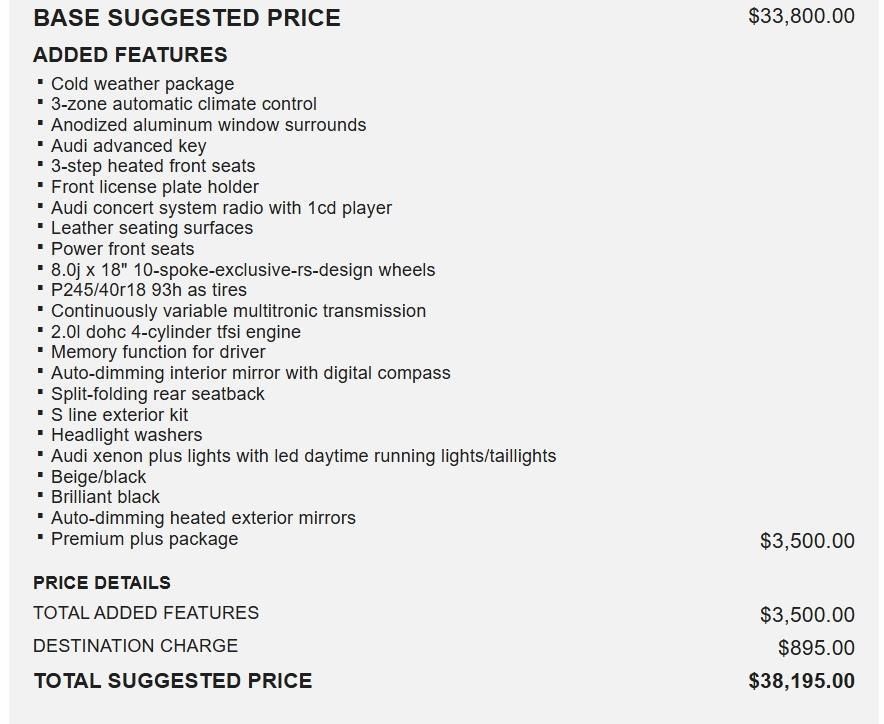Select the Cold weather package item
This screenshot has height=724, width=884.
coord(142,84)
